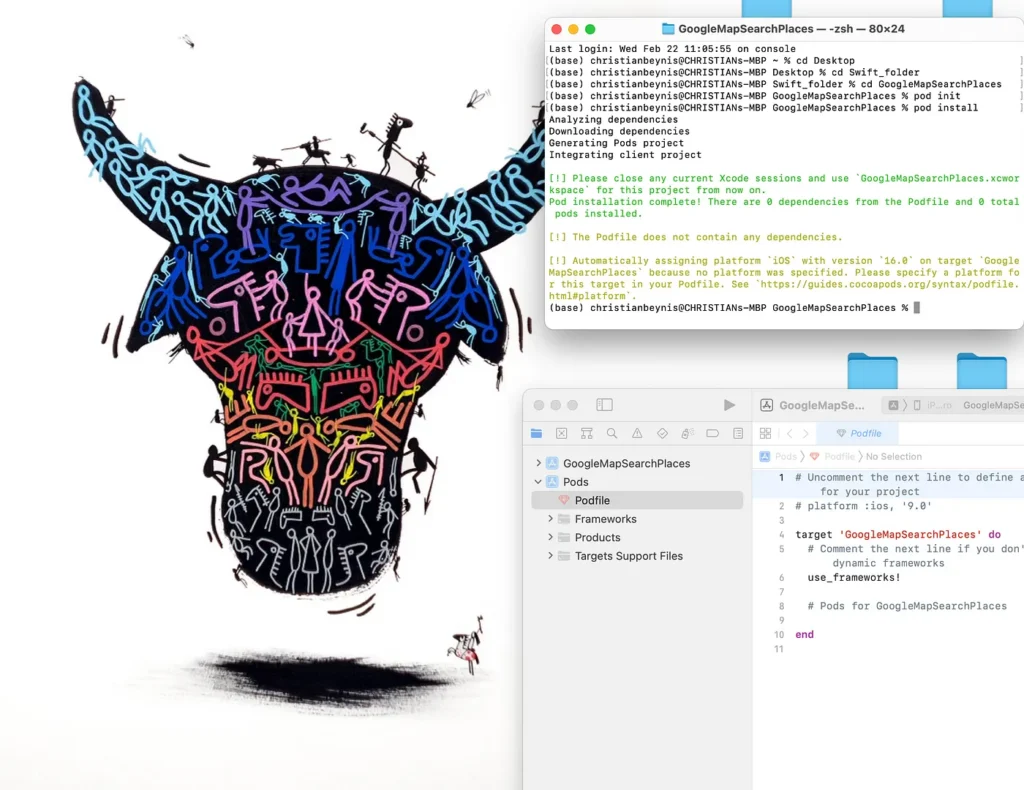
Task: Open the scheme selector app icon
Action: pos(893,405)
